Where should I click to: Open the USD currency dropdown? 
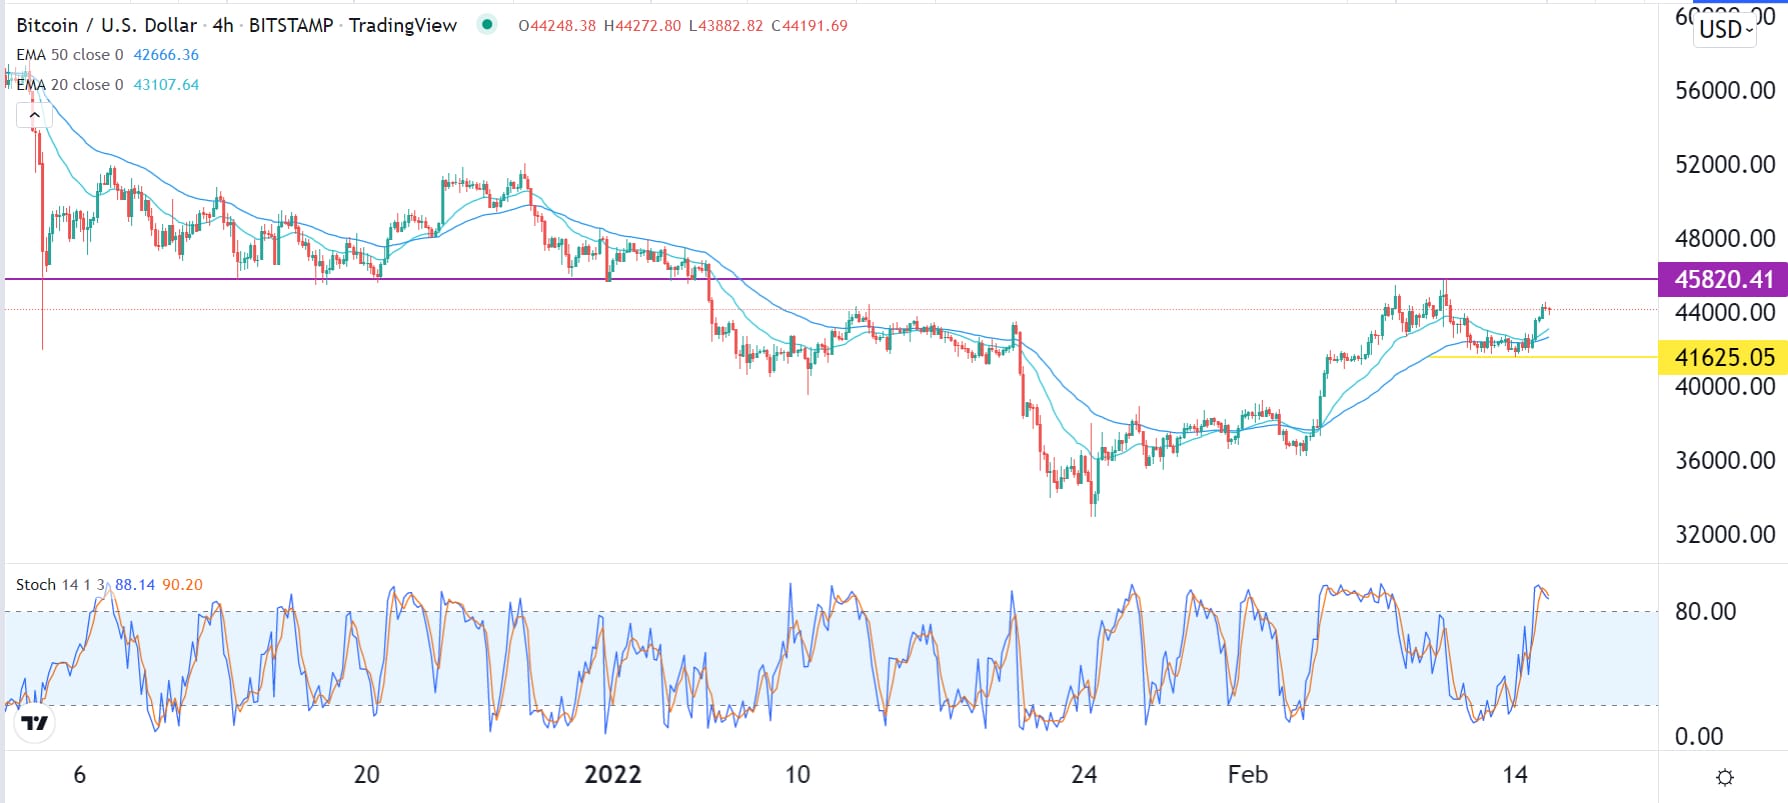pos(1726,29)
